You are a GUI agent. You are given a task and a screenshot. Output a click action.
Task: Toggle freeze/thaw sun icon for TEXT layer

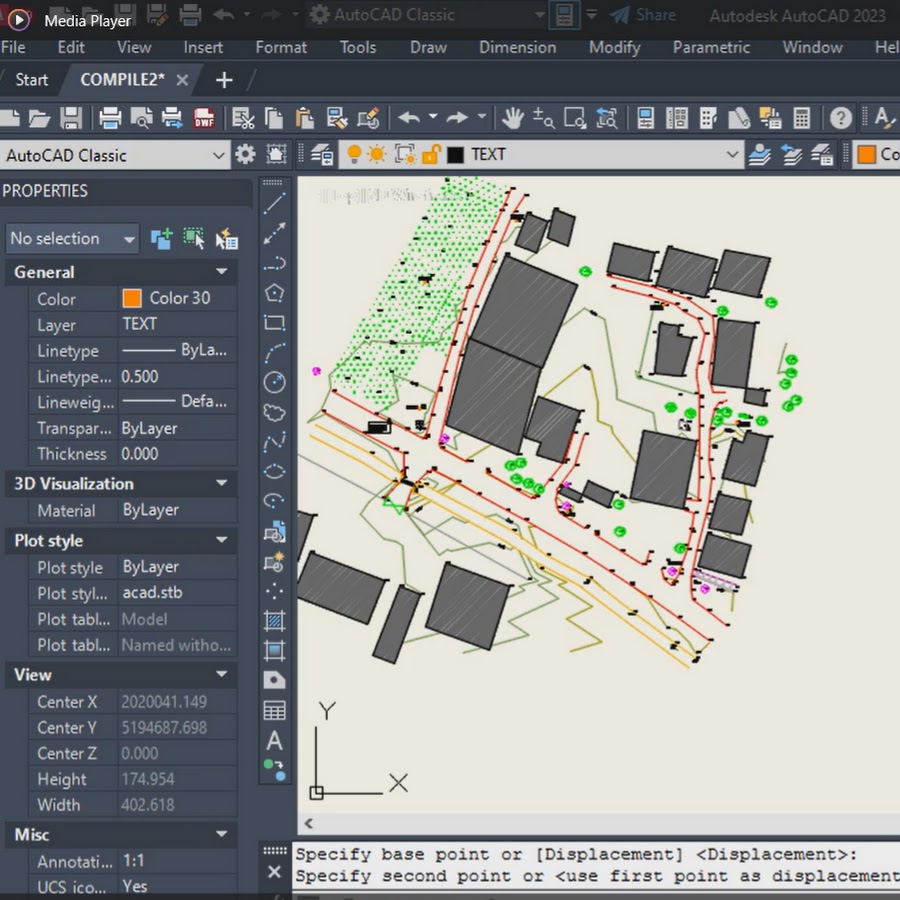coord(377,154)
